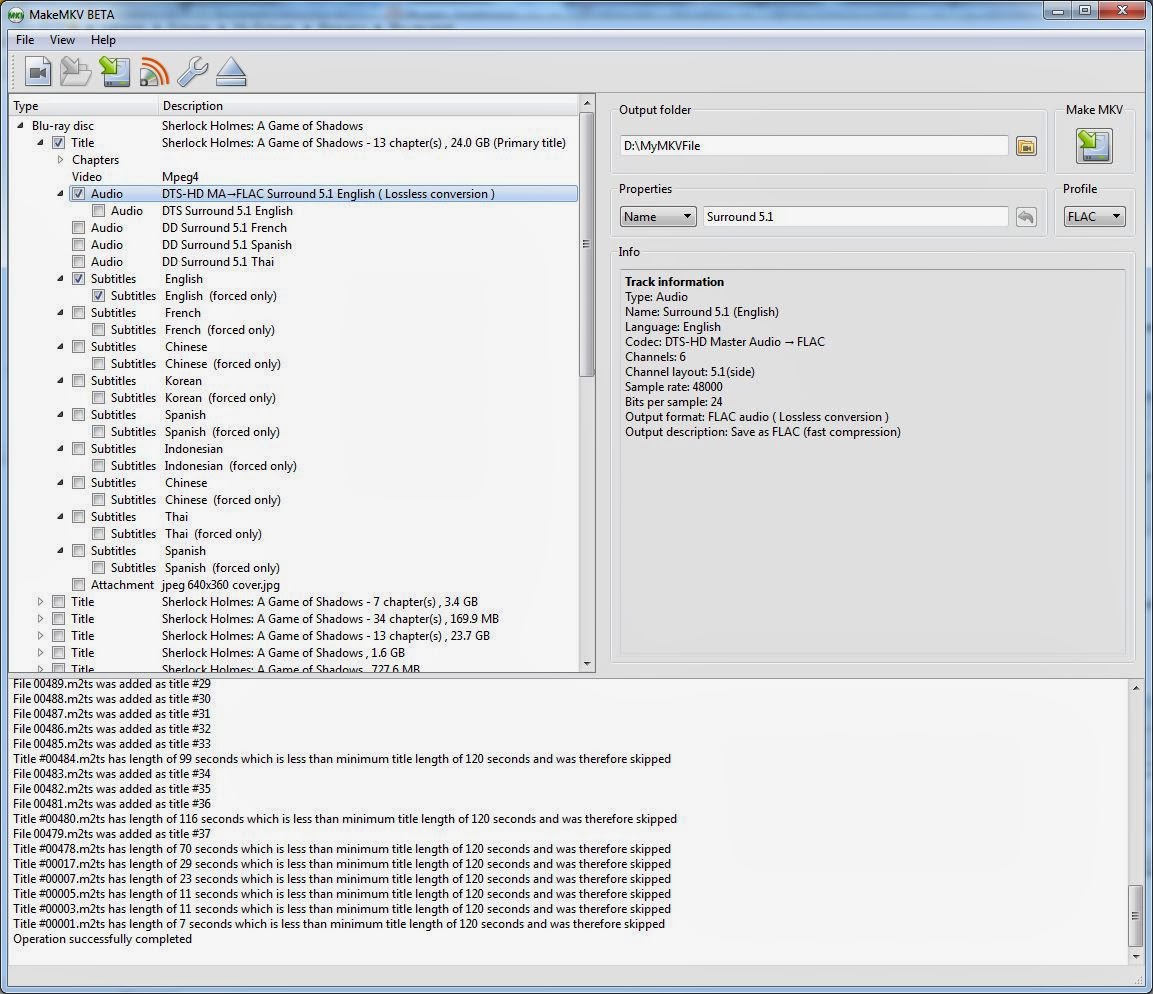Click the output folder path field
Viewport: 1153px width, 994px height.
click(x=814, y=146)
